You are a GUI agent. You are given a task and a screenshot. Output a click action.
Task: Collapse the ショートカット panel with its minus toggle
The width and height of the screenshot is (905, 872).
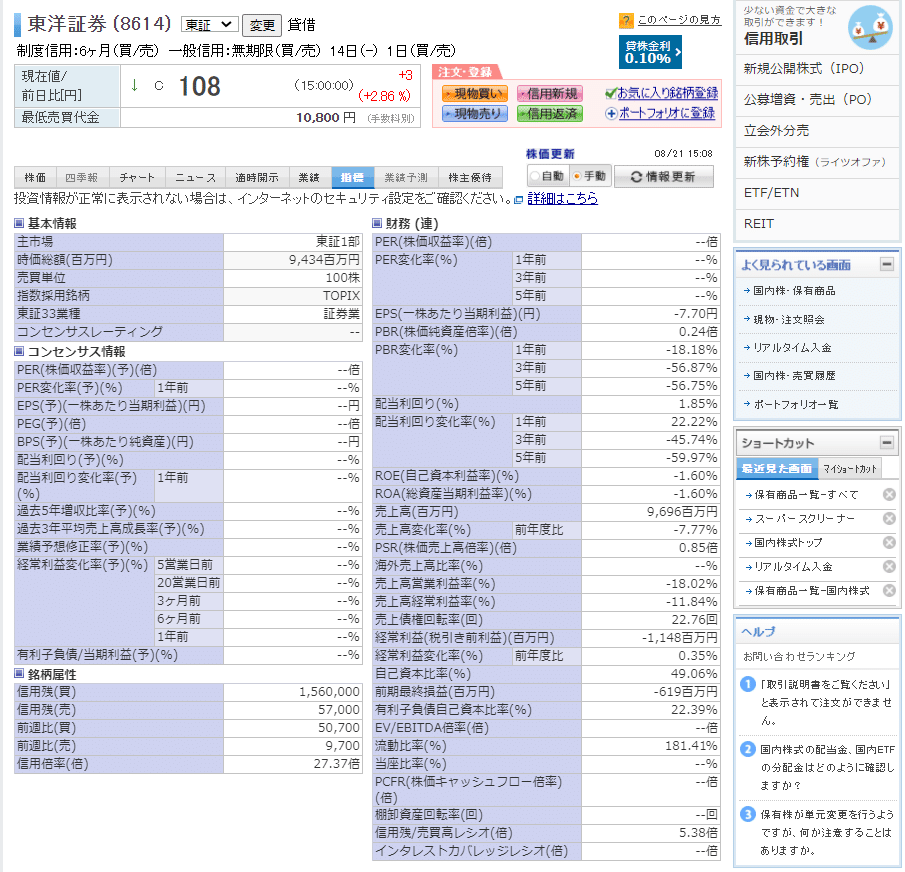[x=886, y=442]
